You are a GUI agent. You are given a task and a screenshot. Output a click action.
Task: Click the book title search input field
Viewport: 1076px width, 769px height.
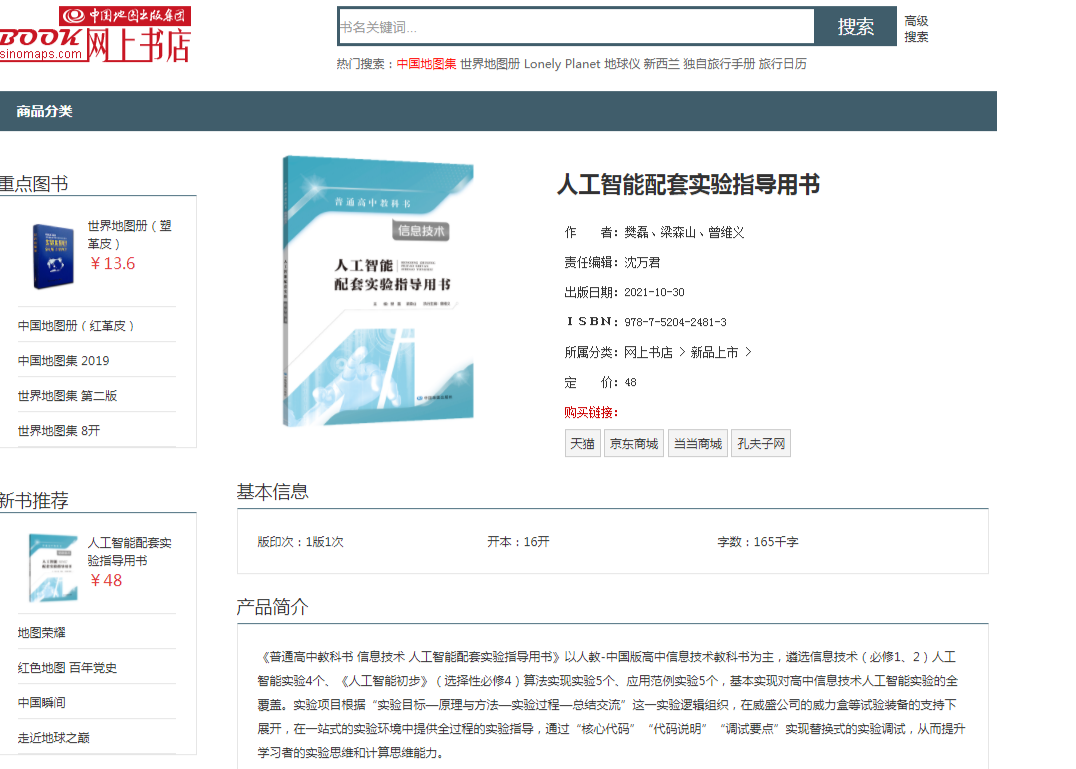575,27
